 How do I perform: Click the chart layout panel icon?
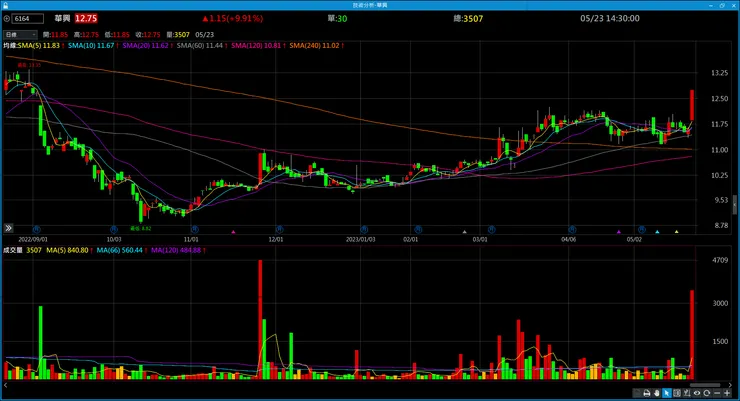(677, 393)
